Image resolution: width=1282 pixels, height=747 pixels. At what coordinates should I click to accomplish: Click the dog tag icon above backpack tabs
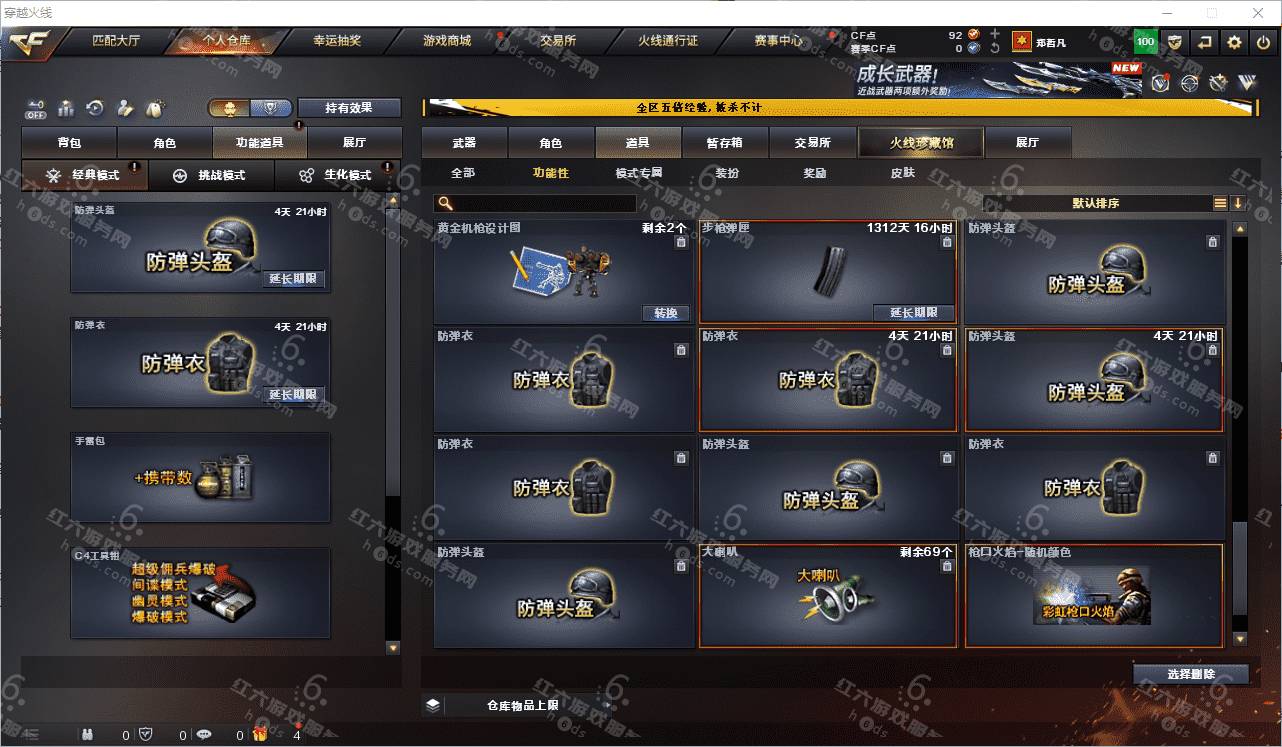click(155, 107)
